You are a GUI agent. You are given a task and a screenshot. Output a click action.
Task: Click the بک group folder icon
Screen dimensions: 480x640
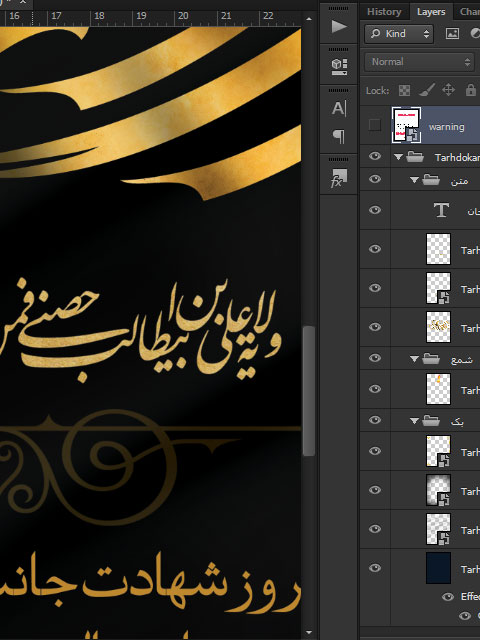[431, 420]
